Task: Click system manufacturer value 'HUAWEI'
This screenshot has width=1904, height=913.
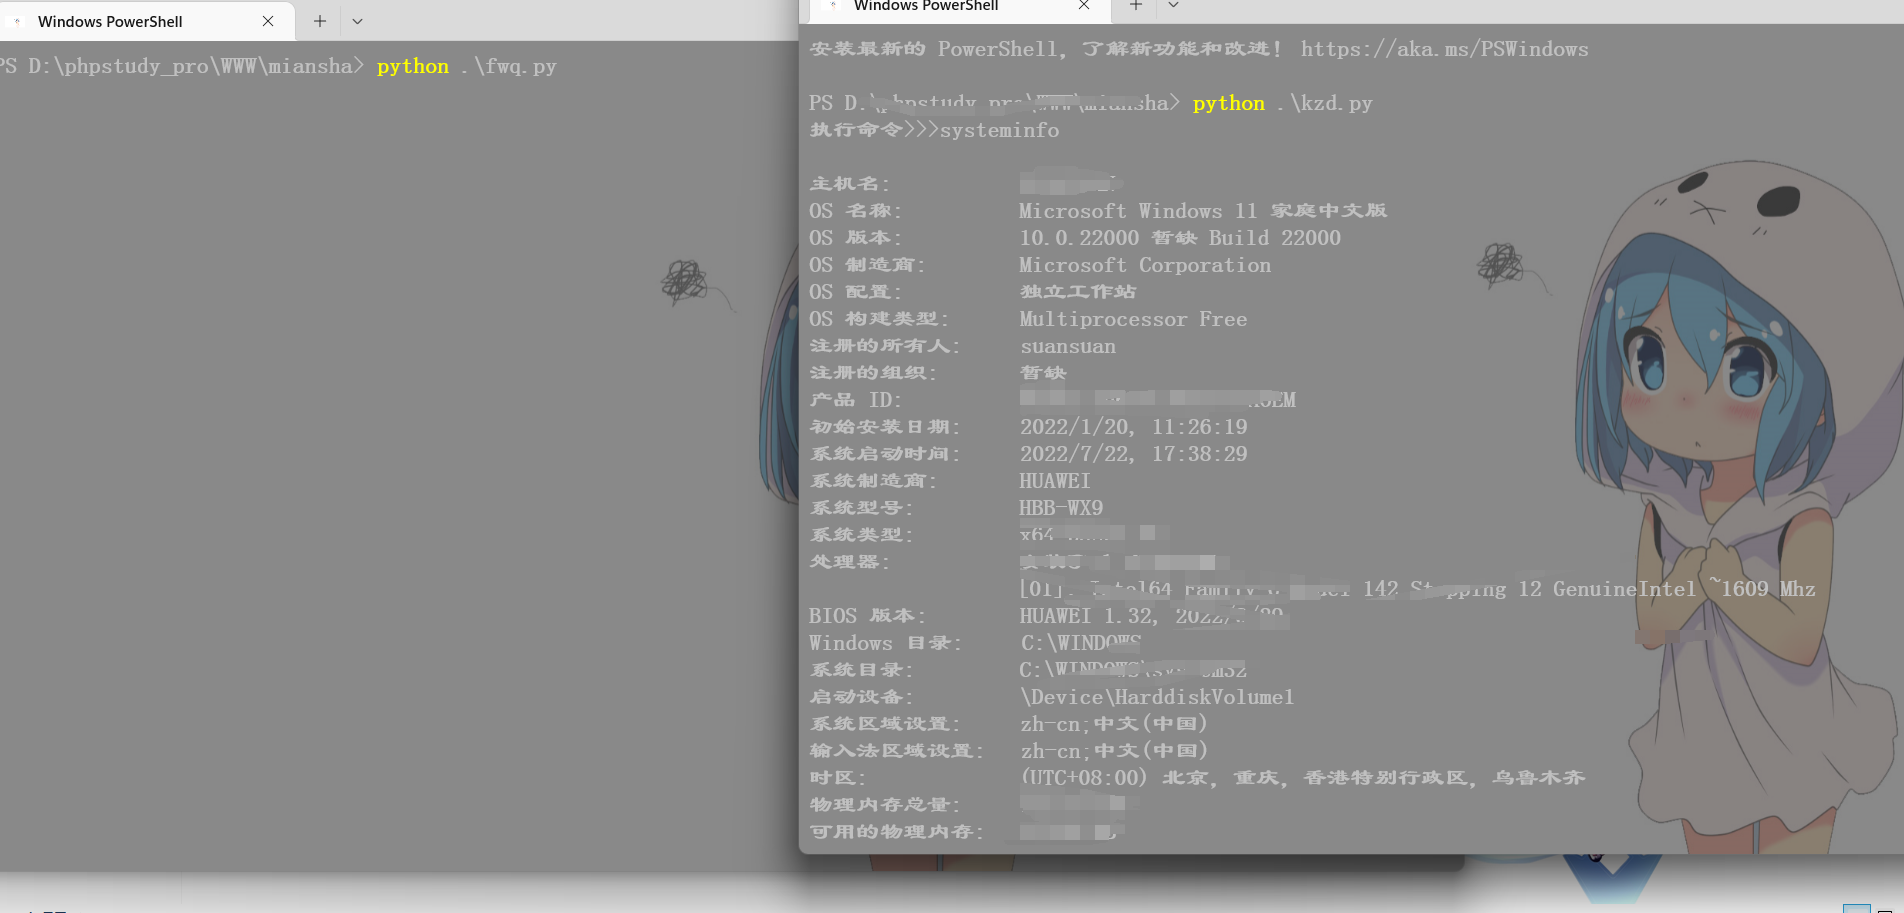Action: (x=1055, y=481)
